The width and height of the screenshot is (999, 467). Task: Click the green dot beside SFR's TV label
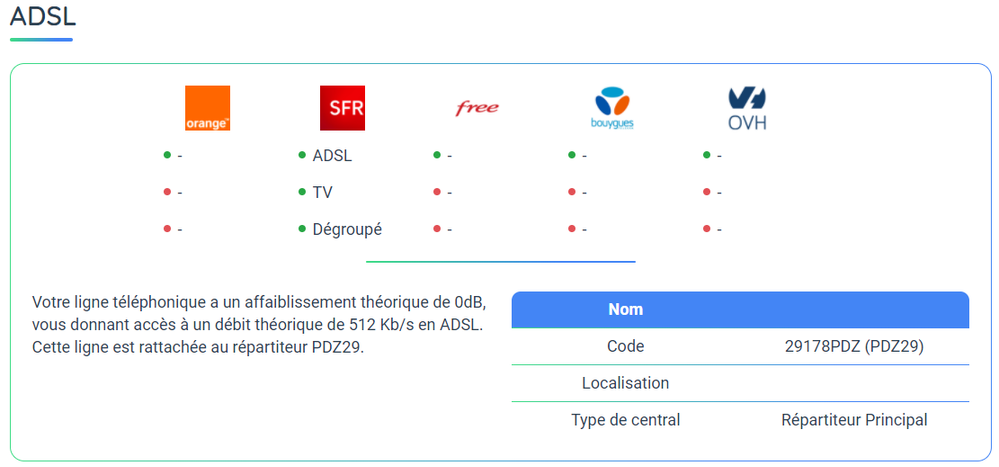pyautogui.click(x=302, y=192)
